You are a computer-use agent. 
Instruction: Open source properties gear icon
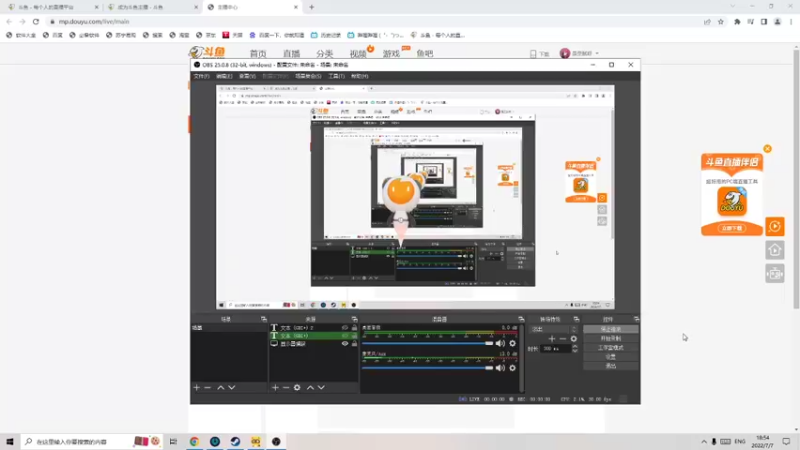point(297,388)
